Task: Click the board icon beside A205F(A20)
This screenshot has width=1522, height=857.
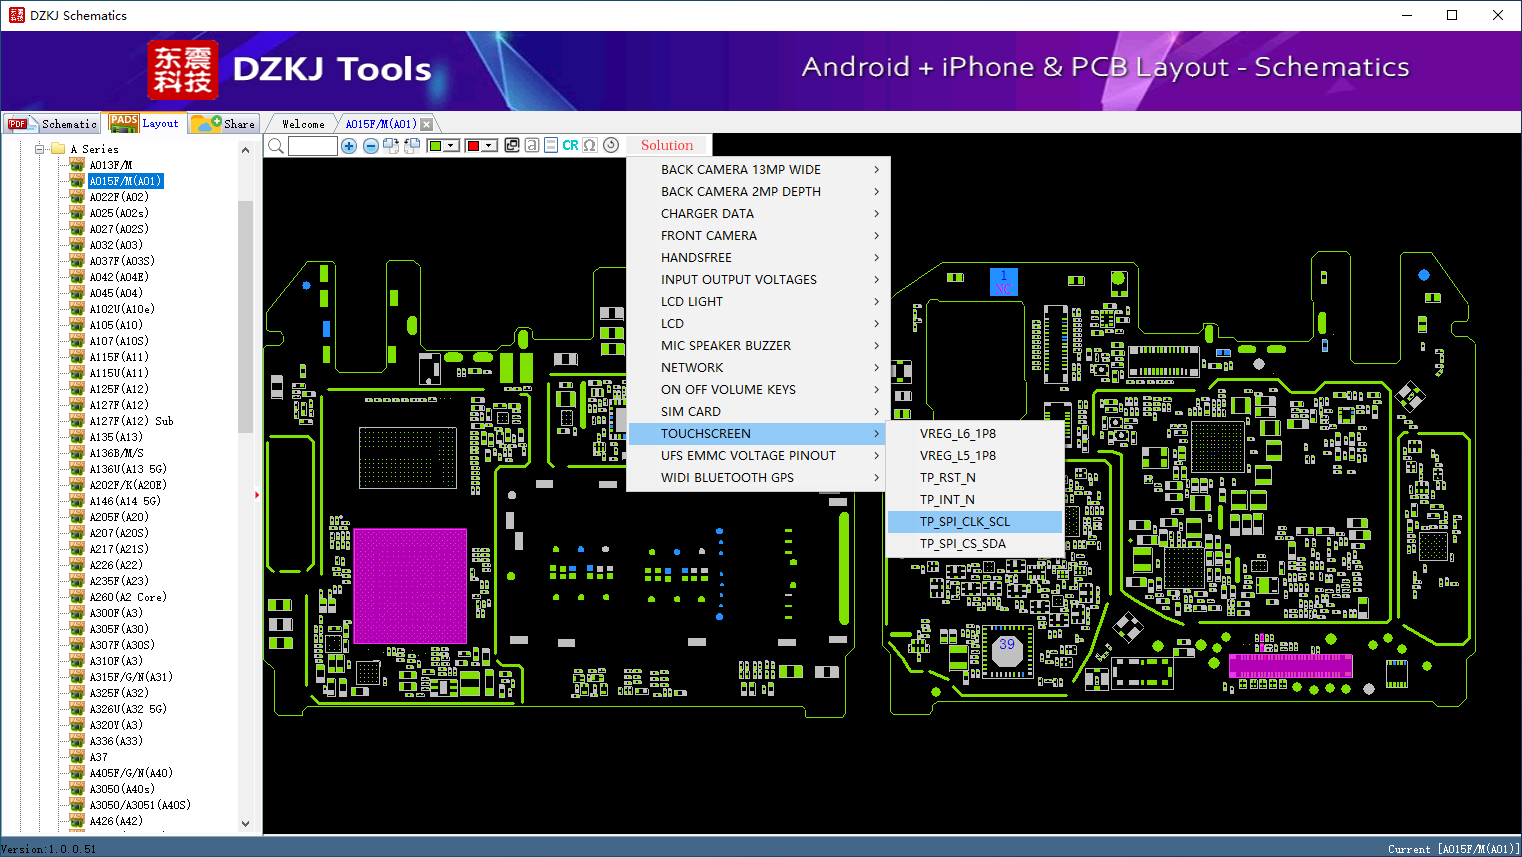Action: [x=77, y=517]
